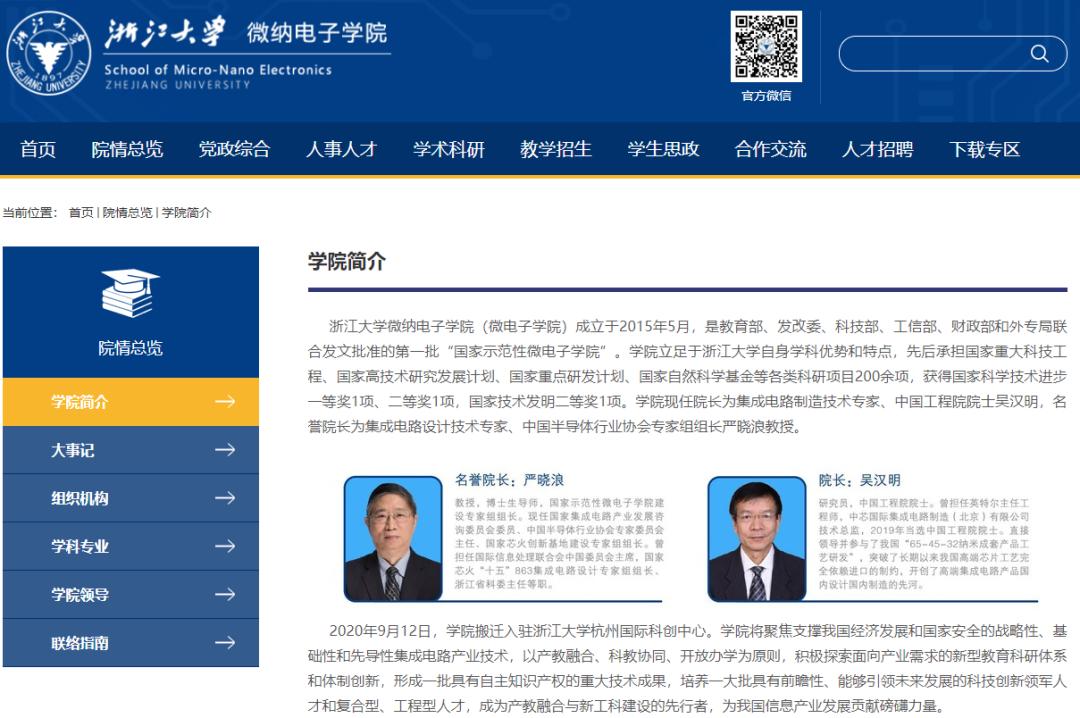The width and height of the screenshot is (1080, 718).
Task: Switch to the 教学招生 section
Action: pos(556,148)
